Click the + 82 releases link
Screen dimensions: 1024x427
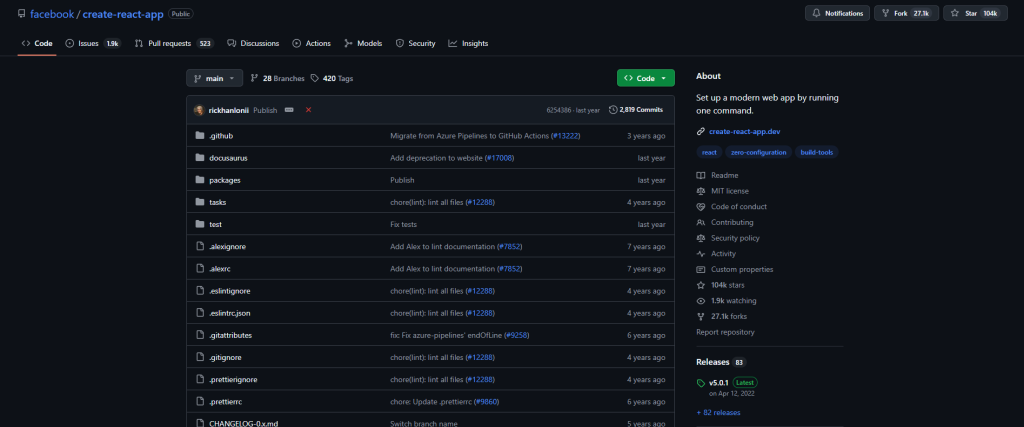pyautogui.click(x=718, y=413)
